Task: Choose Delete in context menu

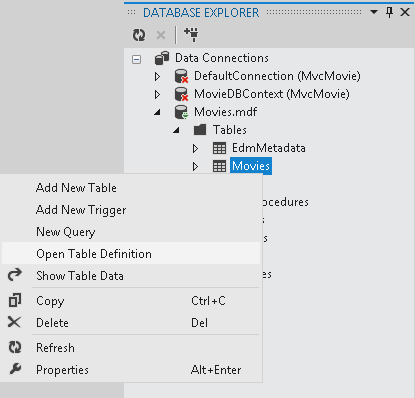Action: [x=131, y=323]
